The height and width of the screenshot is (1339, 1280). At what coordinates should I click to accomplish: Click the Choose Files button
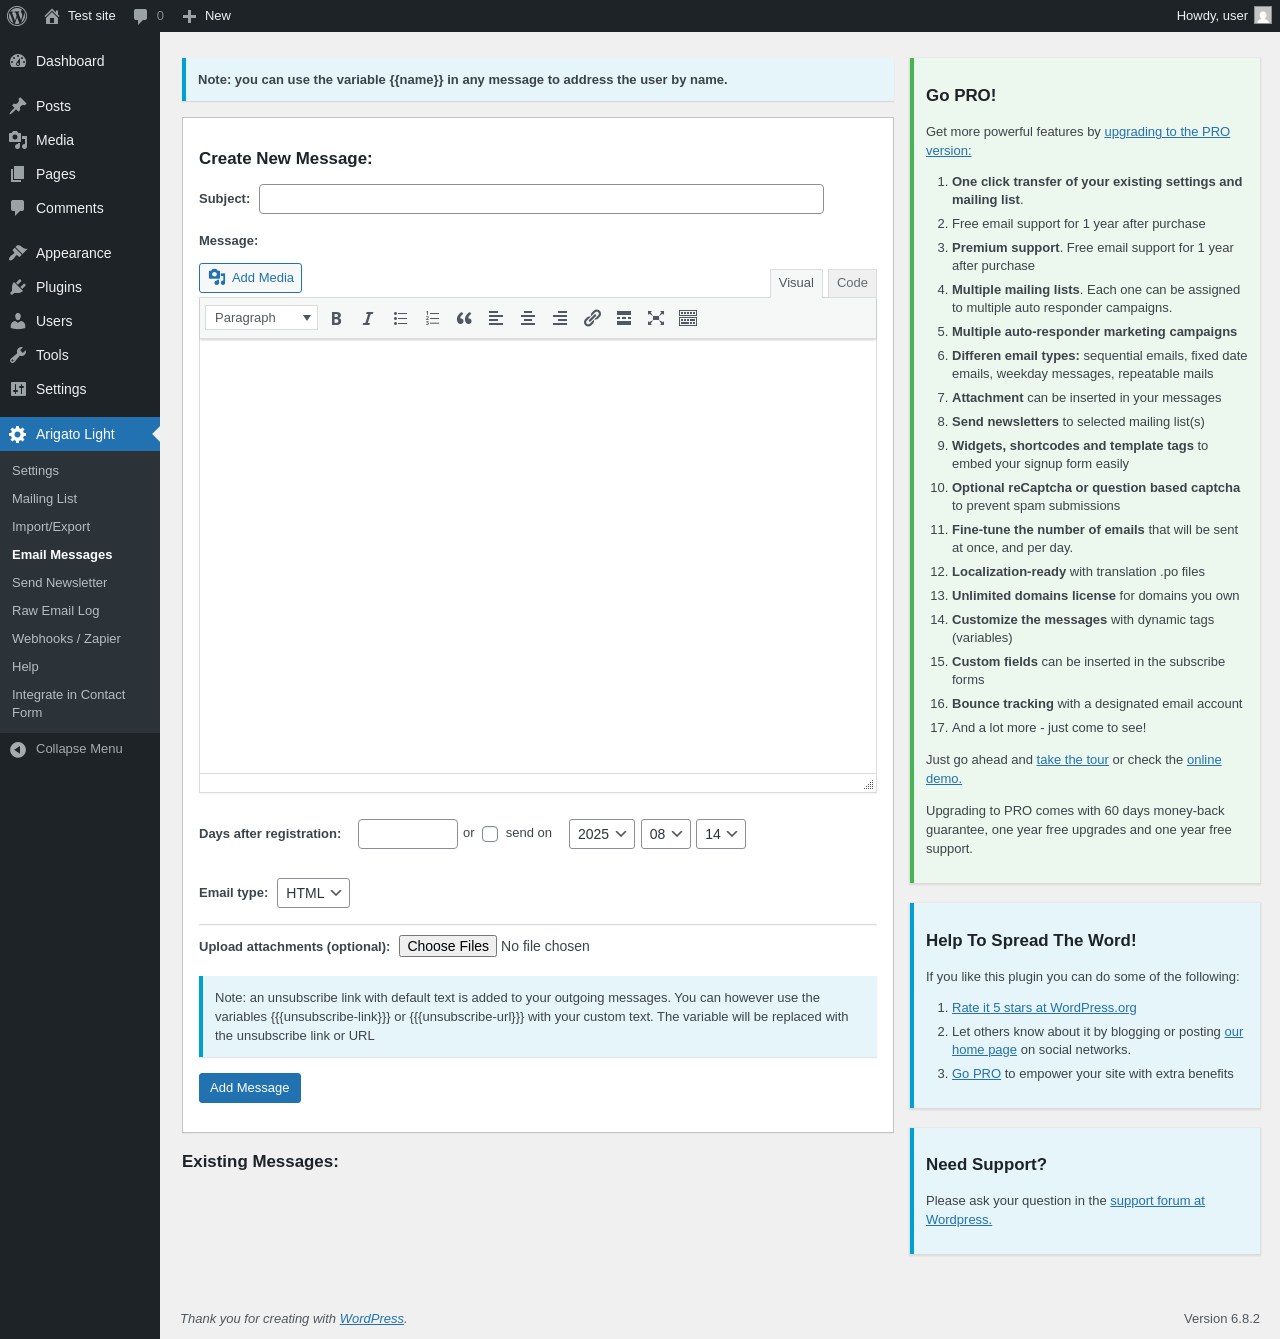448,946
